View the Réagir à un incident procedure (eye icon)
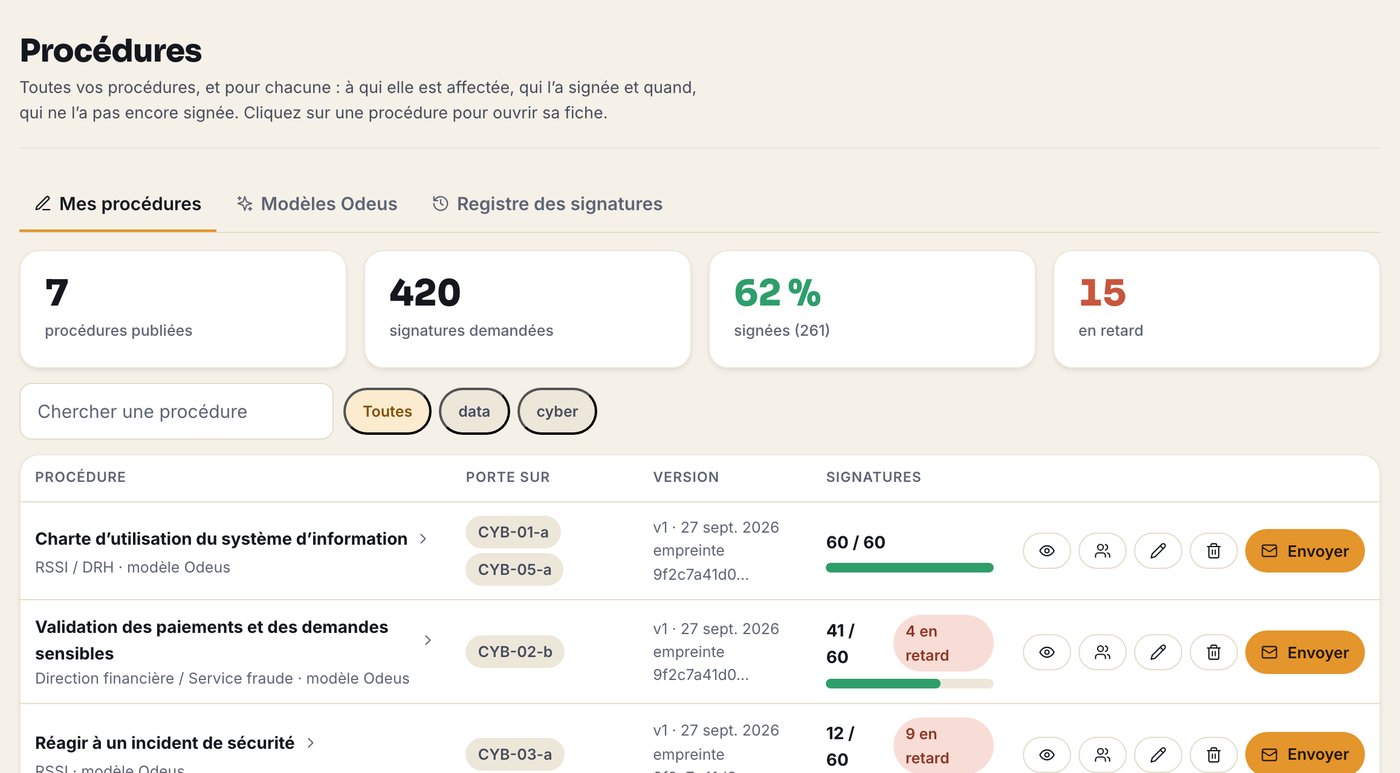Image resolution: width=1400 pixels, height=773 pixels. 1047,754
